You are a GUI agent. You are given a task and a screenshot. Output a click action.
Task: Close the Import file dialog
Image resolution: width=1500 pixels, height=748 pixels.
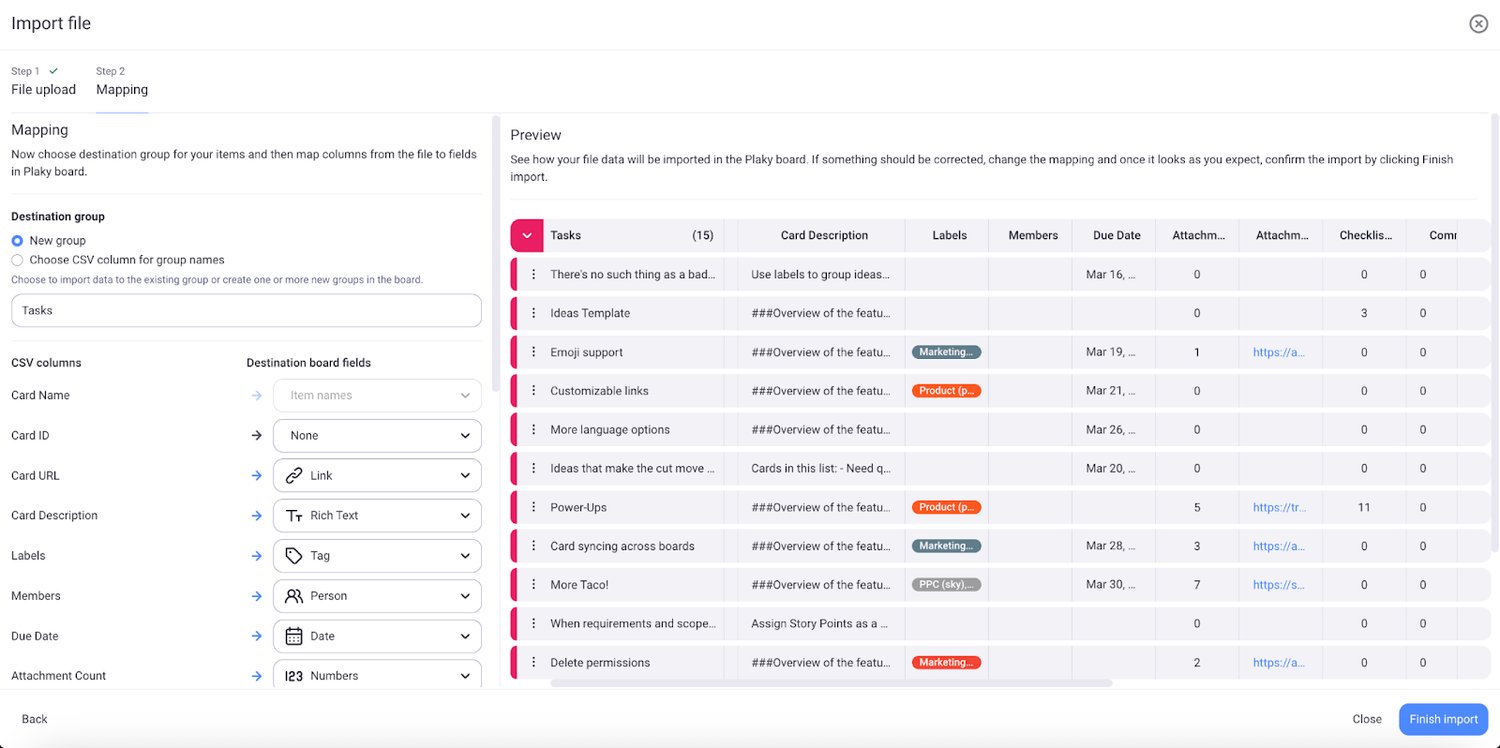click(1478, 24)
